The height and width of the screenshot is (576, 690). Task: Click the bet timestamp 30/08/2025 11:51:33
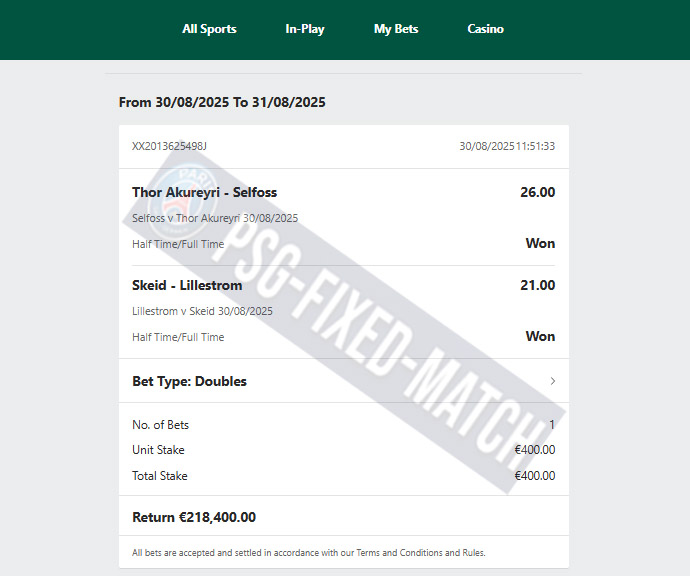click(507, 146)
